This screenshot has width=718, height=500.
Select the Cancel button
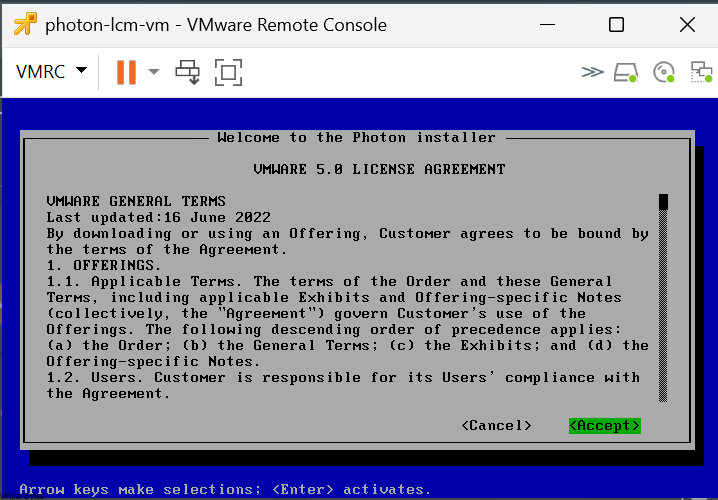(496, 425)
